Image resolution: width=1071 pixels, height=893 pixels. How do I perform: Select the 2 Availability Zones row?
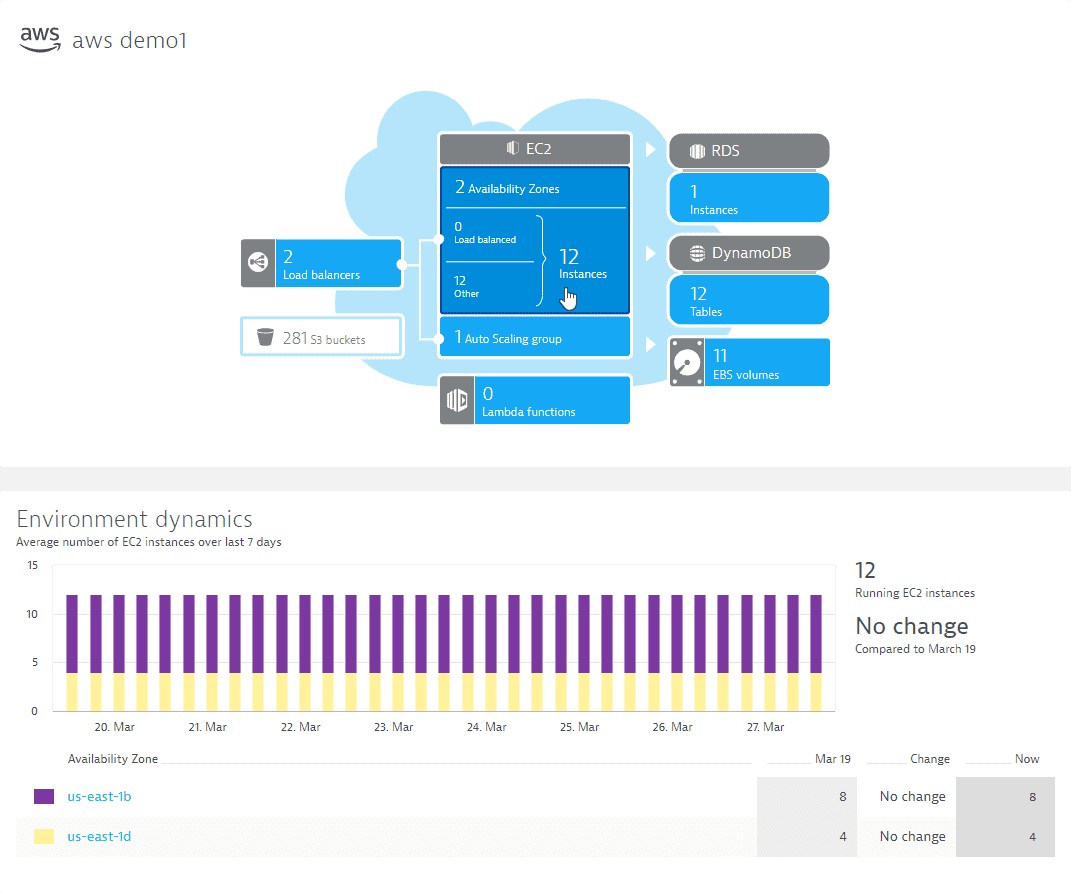click(x=535, y=187)
